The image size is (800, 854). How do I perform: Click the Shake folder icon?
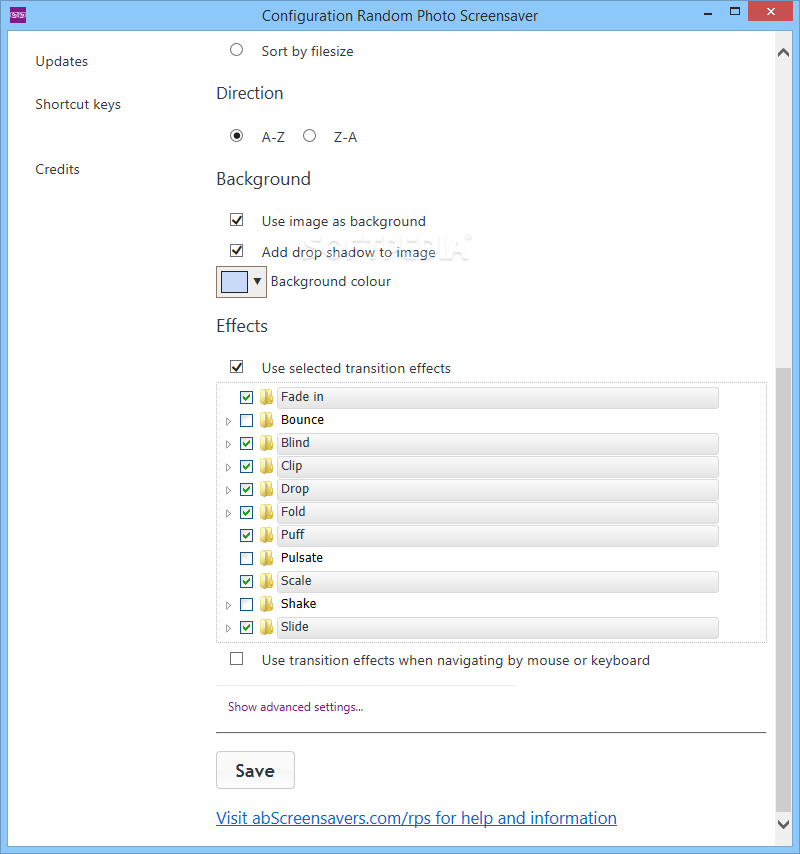tap(266, 604)
